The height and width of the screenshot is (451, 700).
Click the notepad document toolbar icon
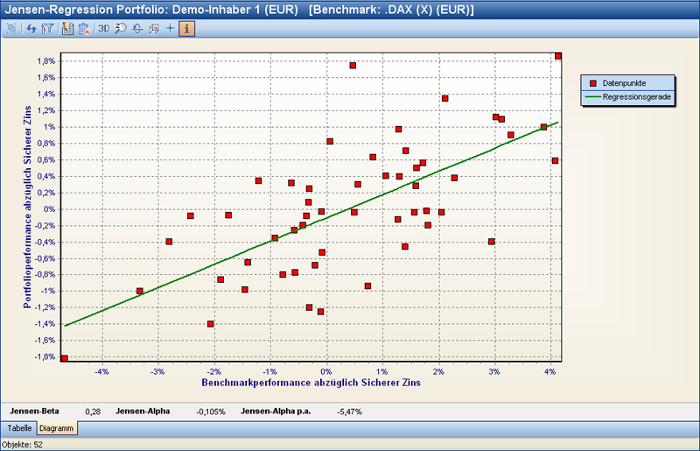[67, 28]
